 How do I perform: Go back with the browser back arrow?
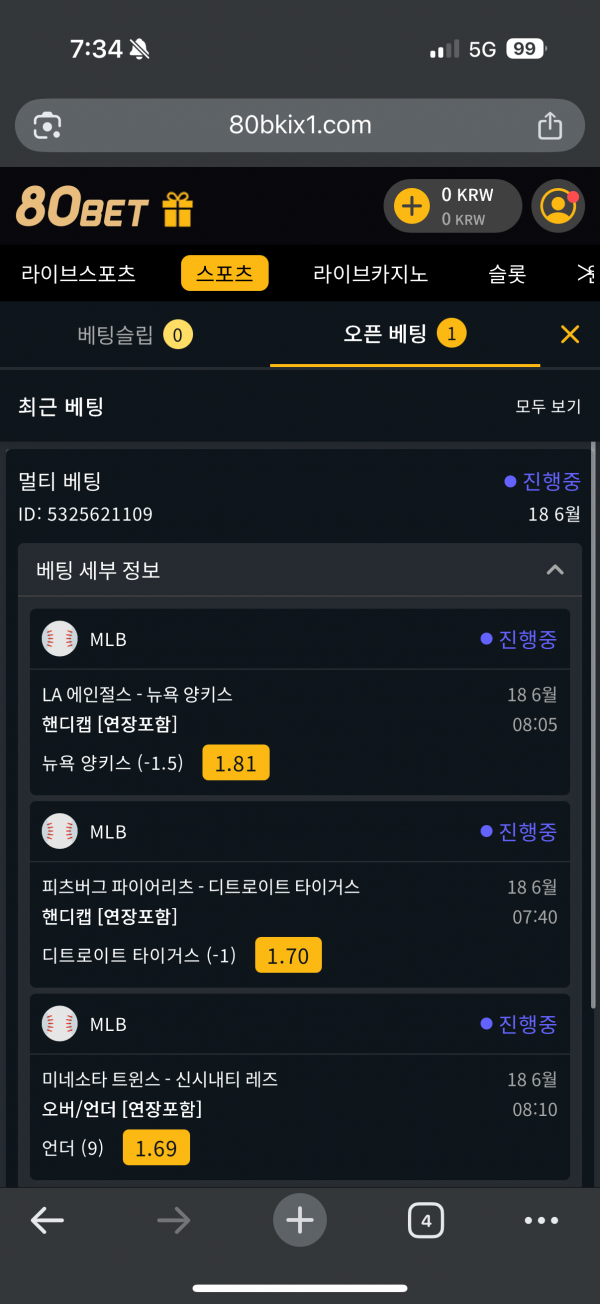click(47, 1220)
